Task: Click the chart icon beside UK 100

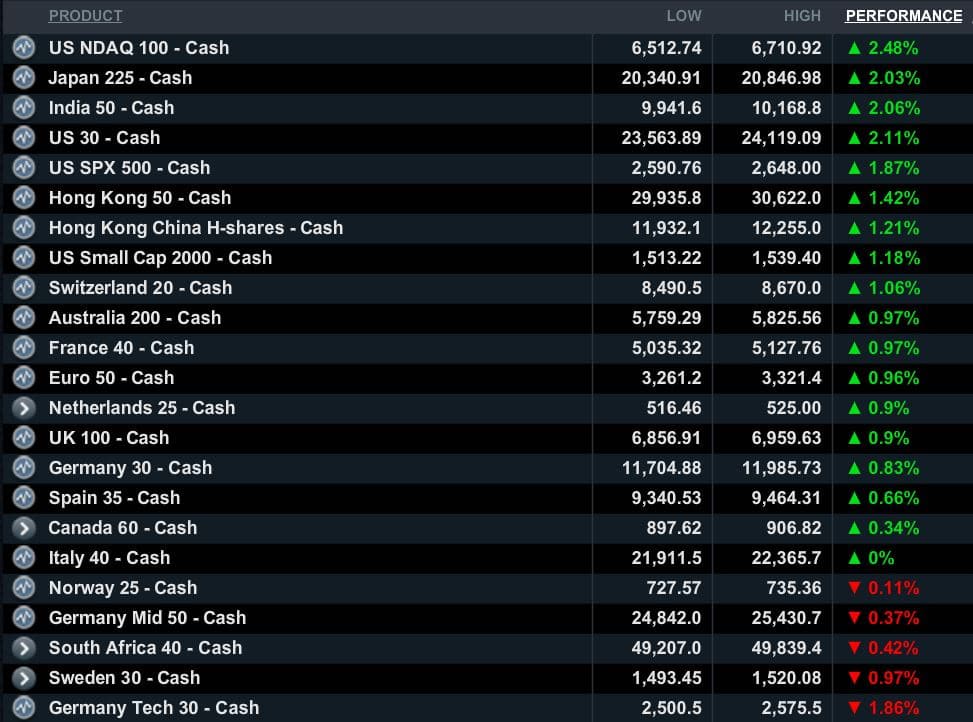Action: coord(24,438)
